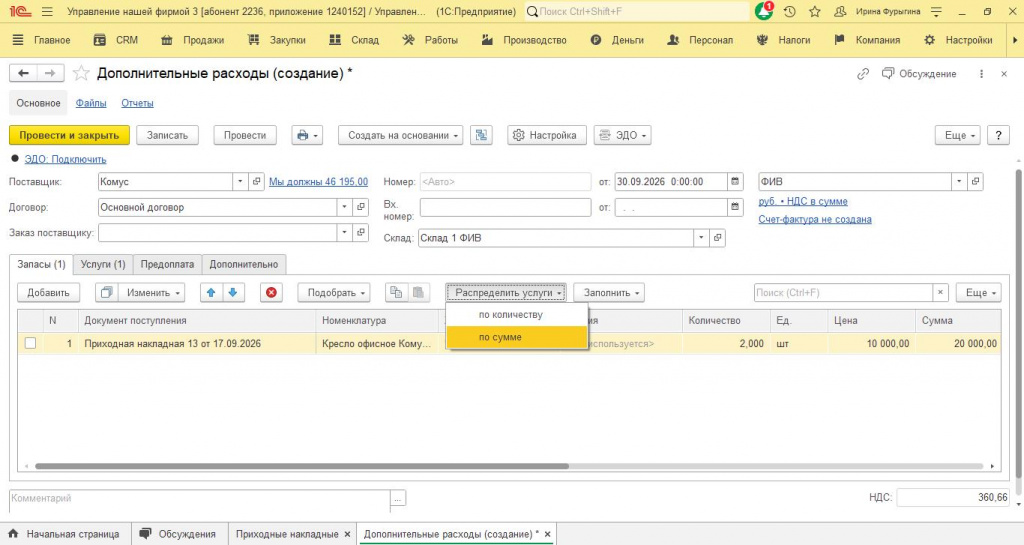Expand warehouse dropdown list
This screenshot has height=545, width=1024.
(701, 238)
